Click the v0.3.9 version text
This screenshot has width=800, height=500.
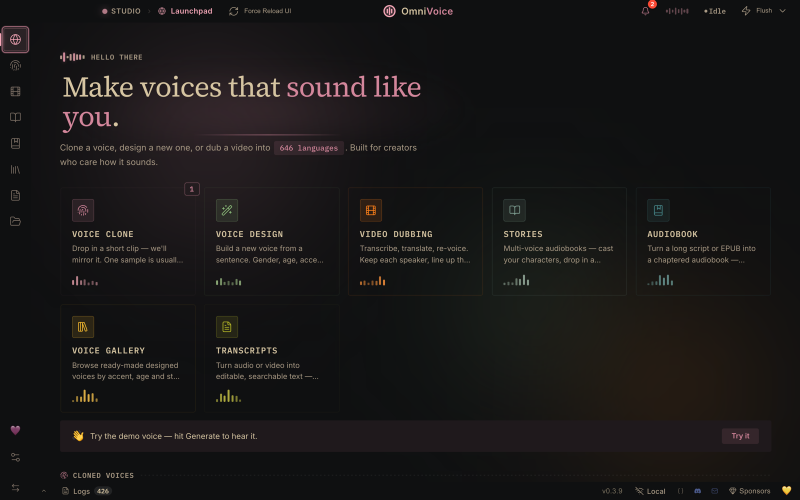pos(612,491)
